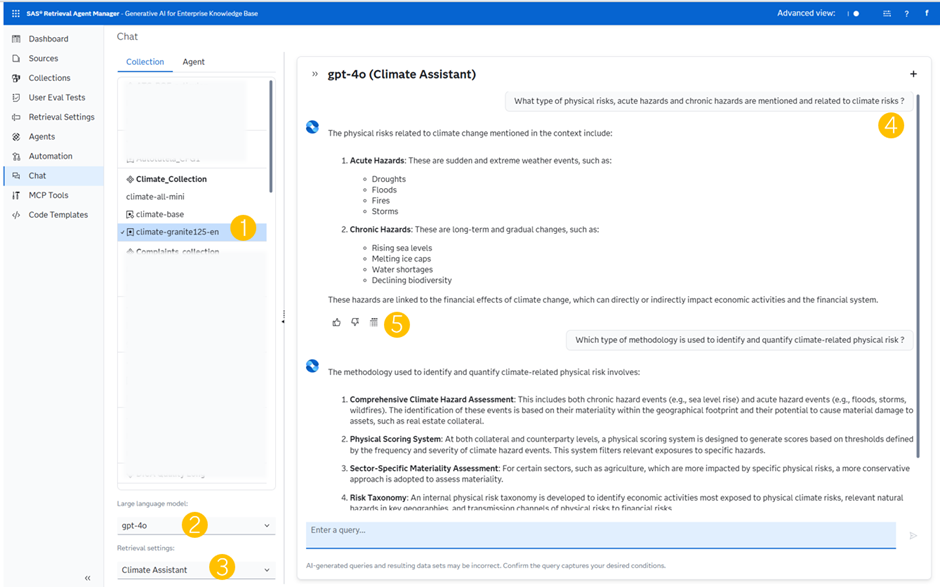Click the first assistant avatar icon

pyautogui.click(x=312, y=127)
